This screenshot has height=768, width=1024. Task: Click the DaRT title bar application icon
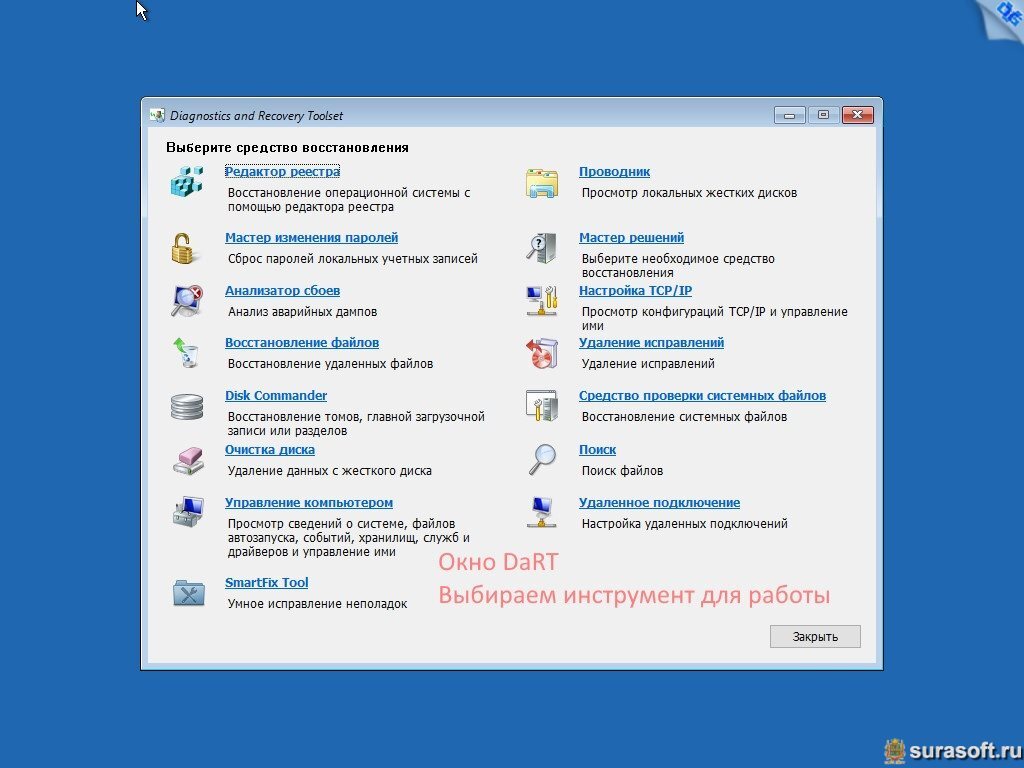[x=157, y=116]
